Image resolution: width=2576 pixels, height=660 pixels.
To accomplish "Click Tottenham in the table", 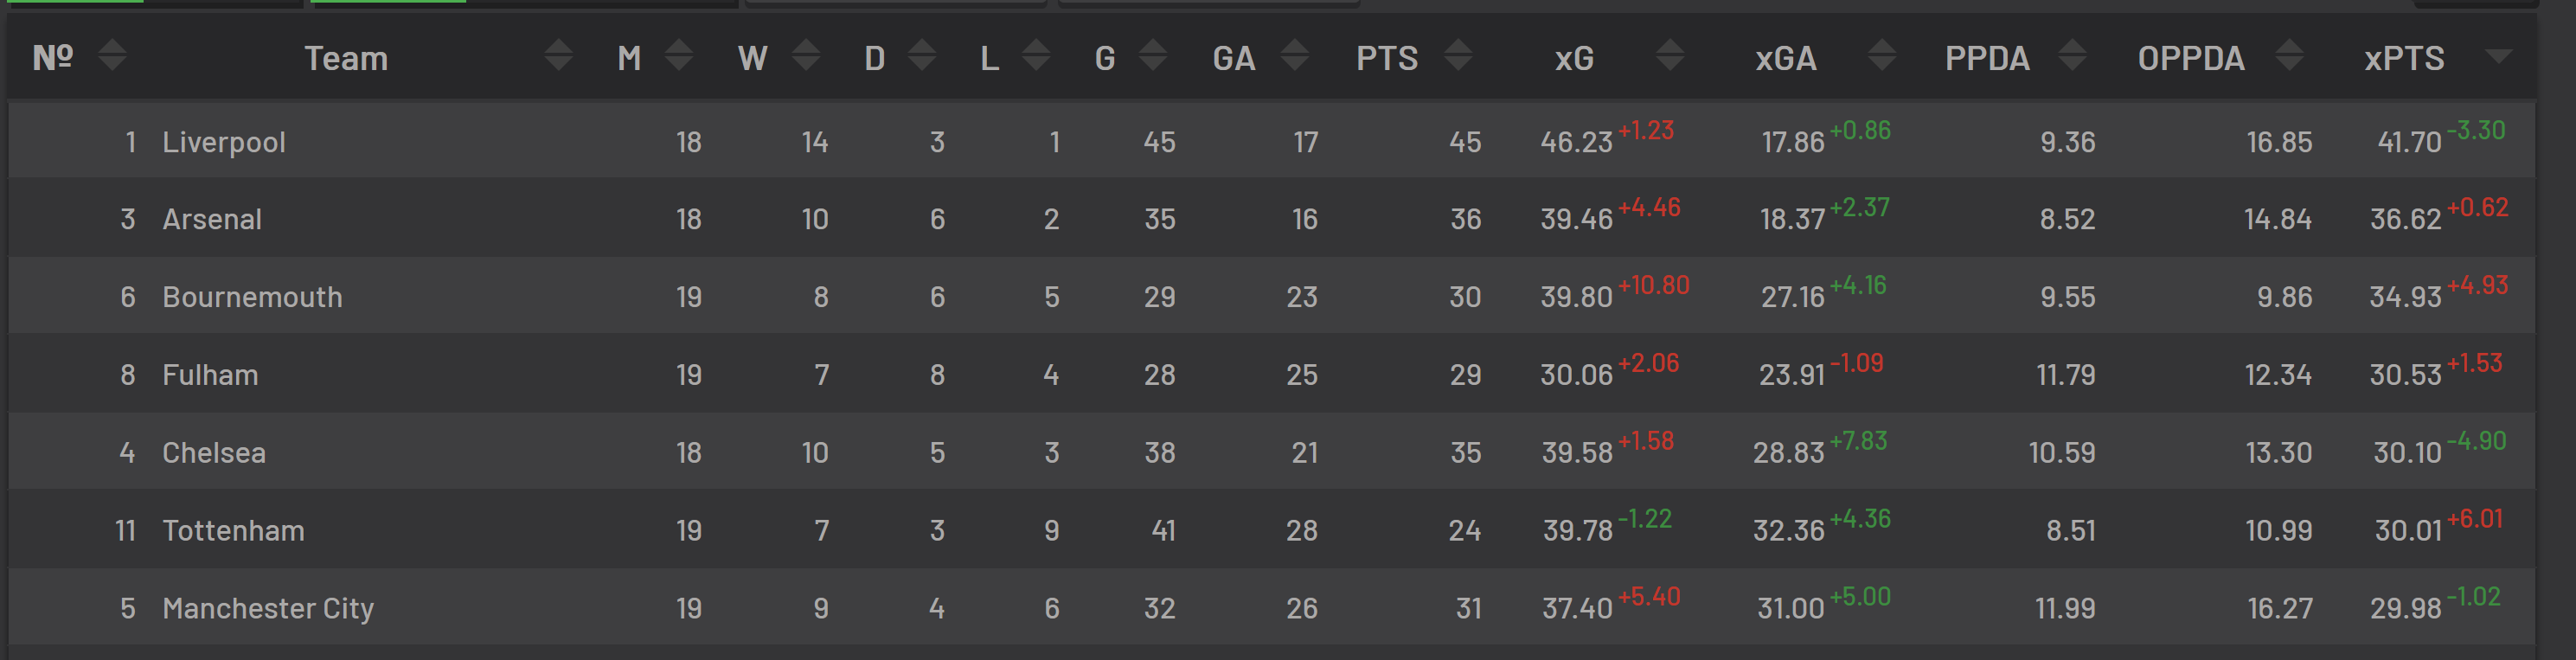I will click(x=233, y=530).
